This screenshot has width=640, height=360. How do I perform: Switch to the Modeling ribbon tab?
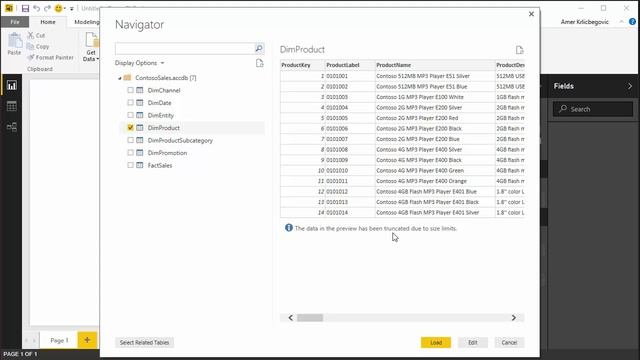[87, 22]
